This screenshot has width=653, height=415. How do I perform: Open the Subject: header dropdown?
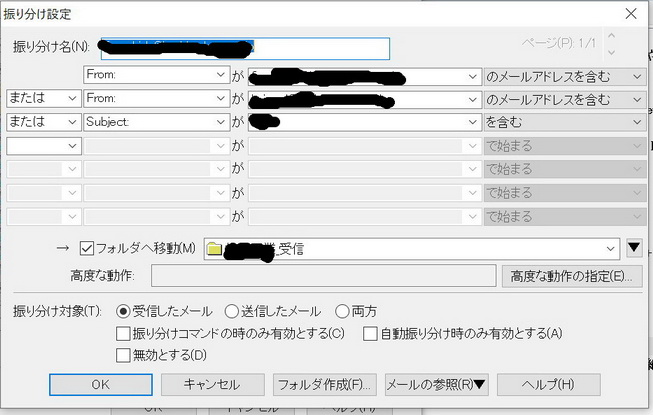220,121
